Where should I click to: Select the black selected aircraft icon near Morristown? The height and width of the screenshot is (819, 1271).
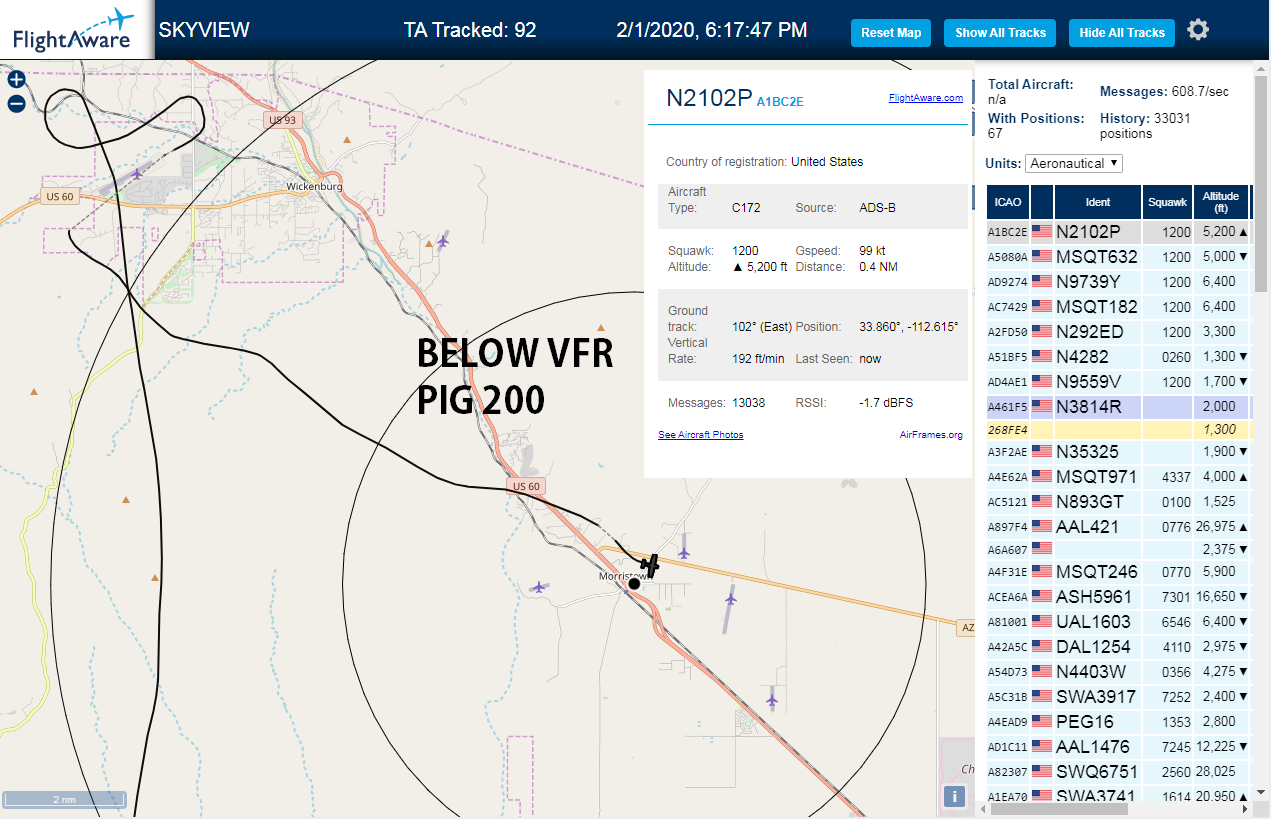coord(650,565)
